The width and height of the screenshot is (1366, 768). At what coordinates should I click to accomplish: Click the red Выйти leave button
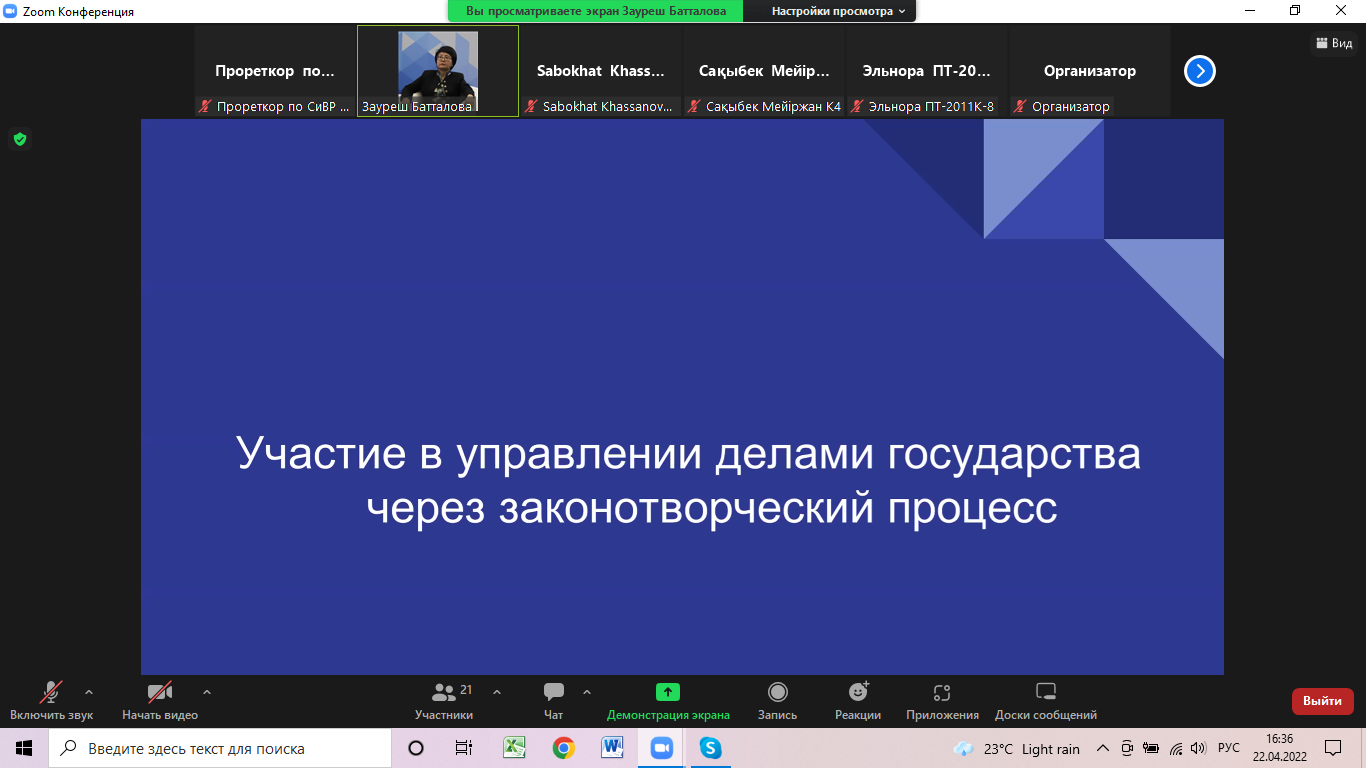tap(1322, 701)
